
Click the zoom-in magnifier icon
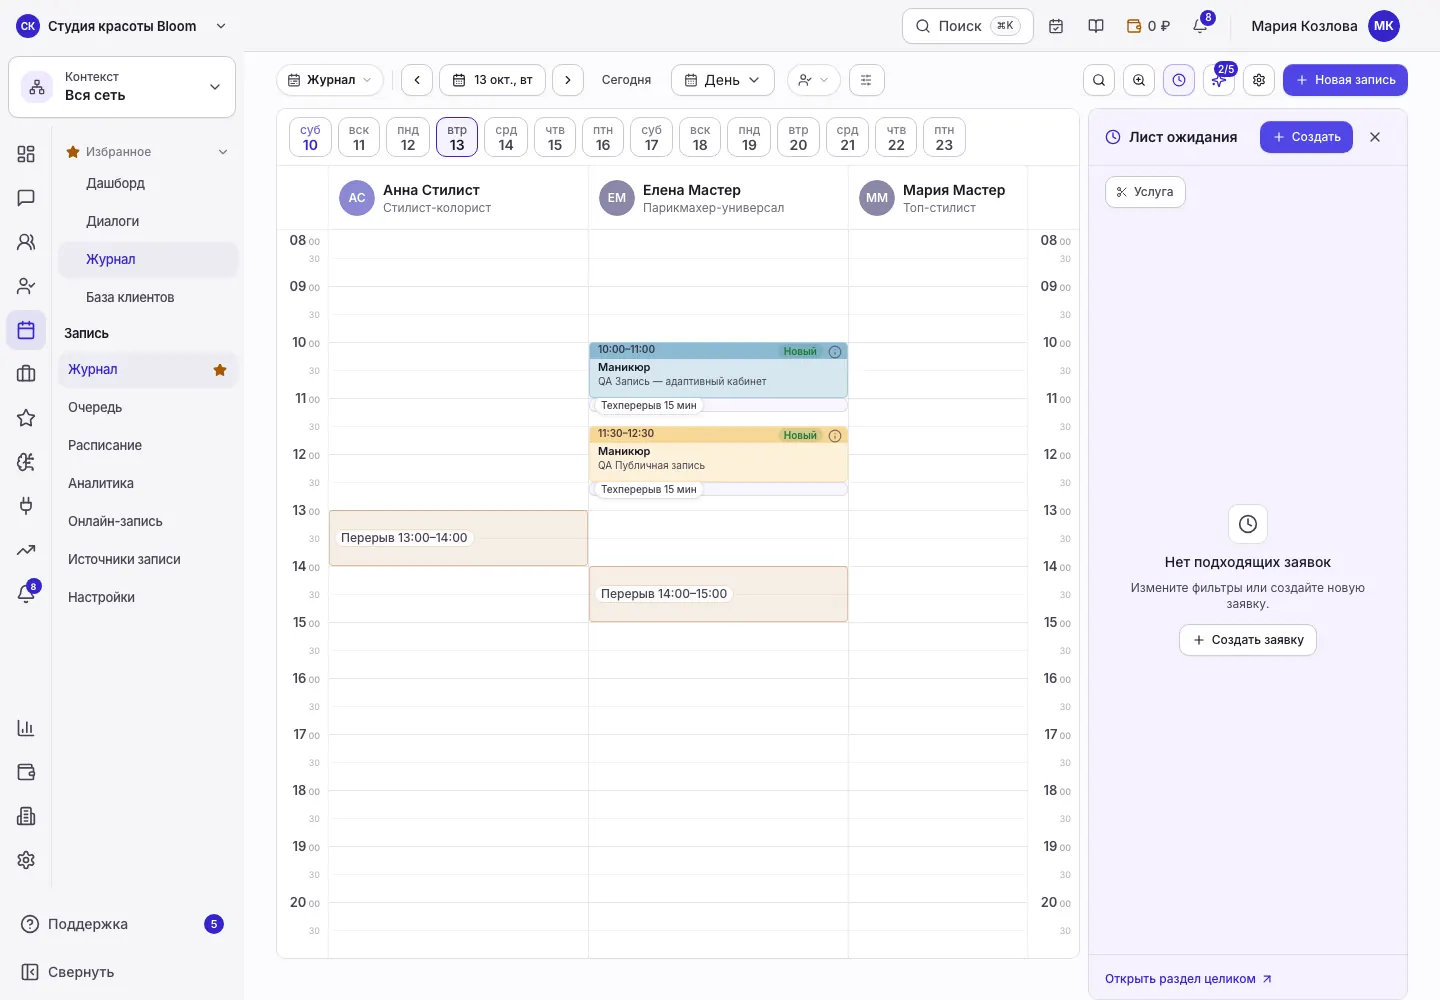point(1139,80)
